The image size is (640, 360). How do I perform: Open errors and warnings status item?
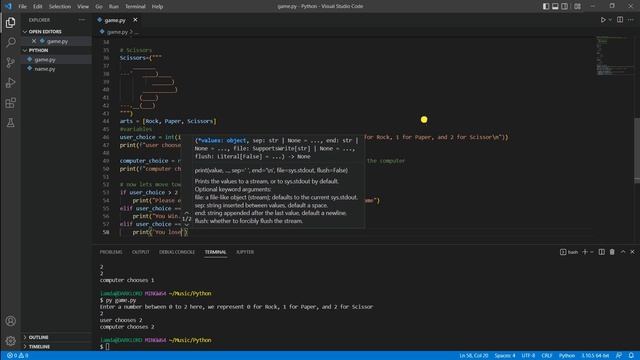click(x=18, y=356)
